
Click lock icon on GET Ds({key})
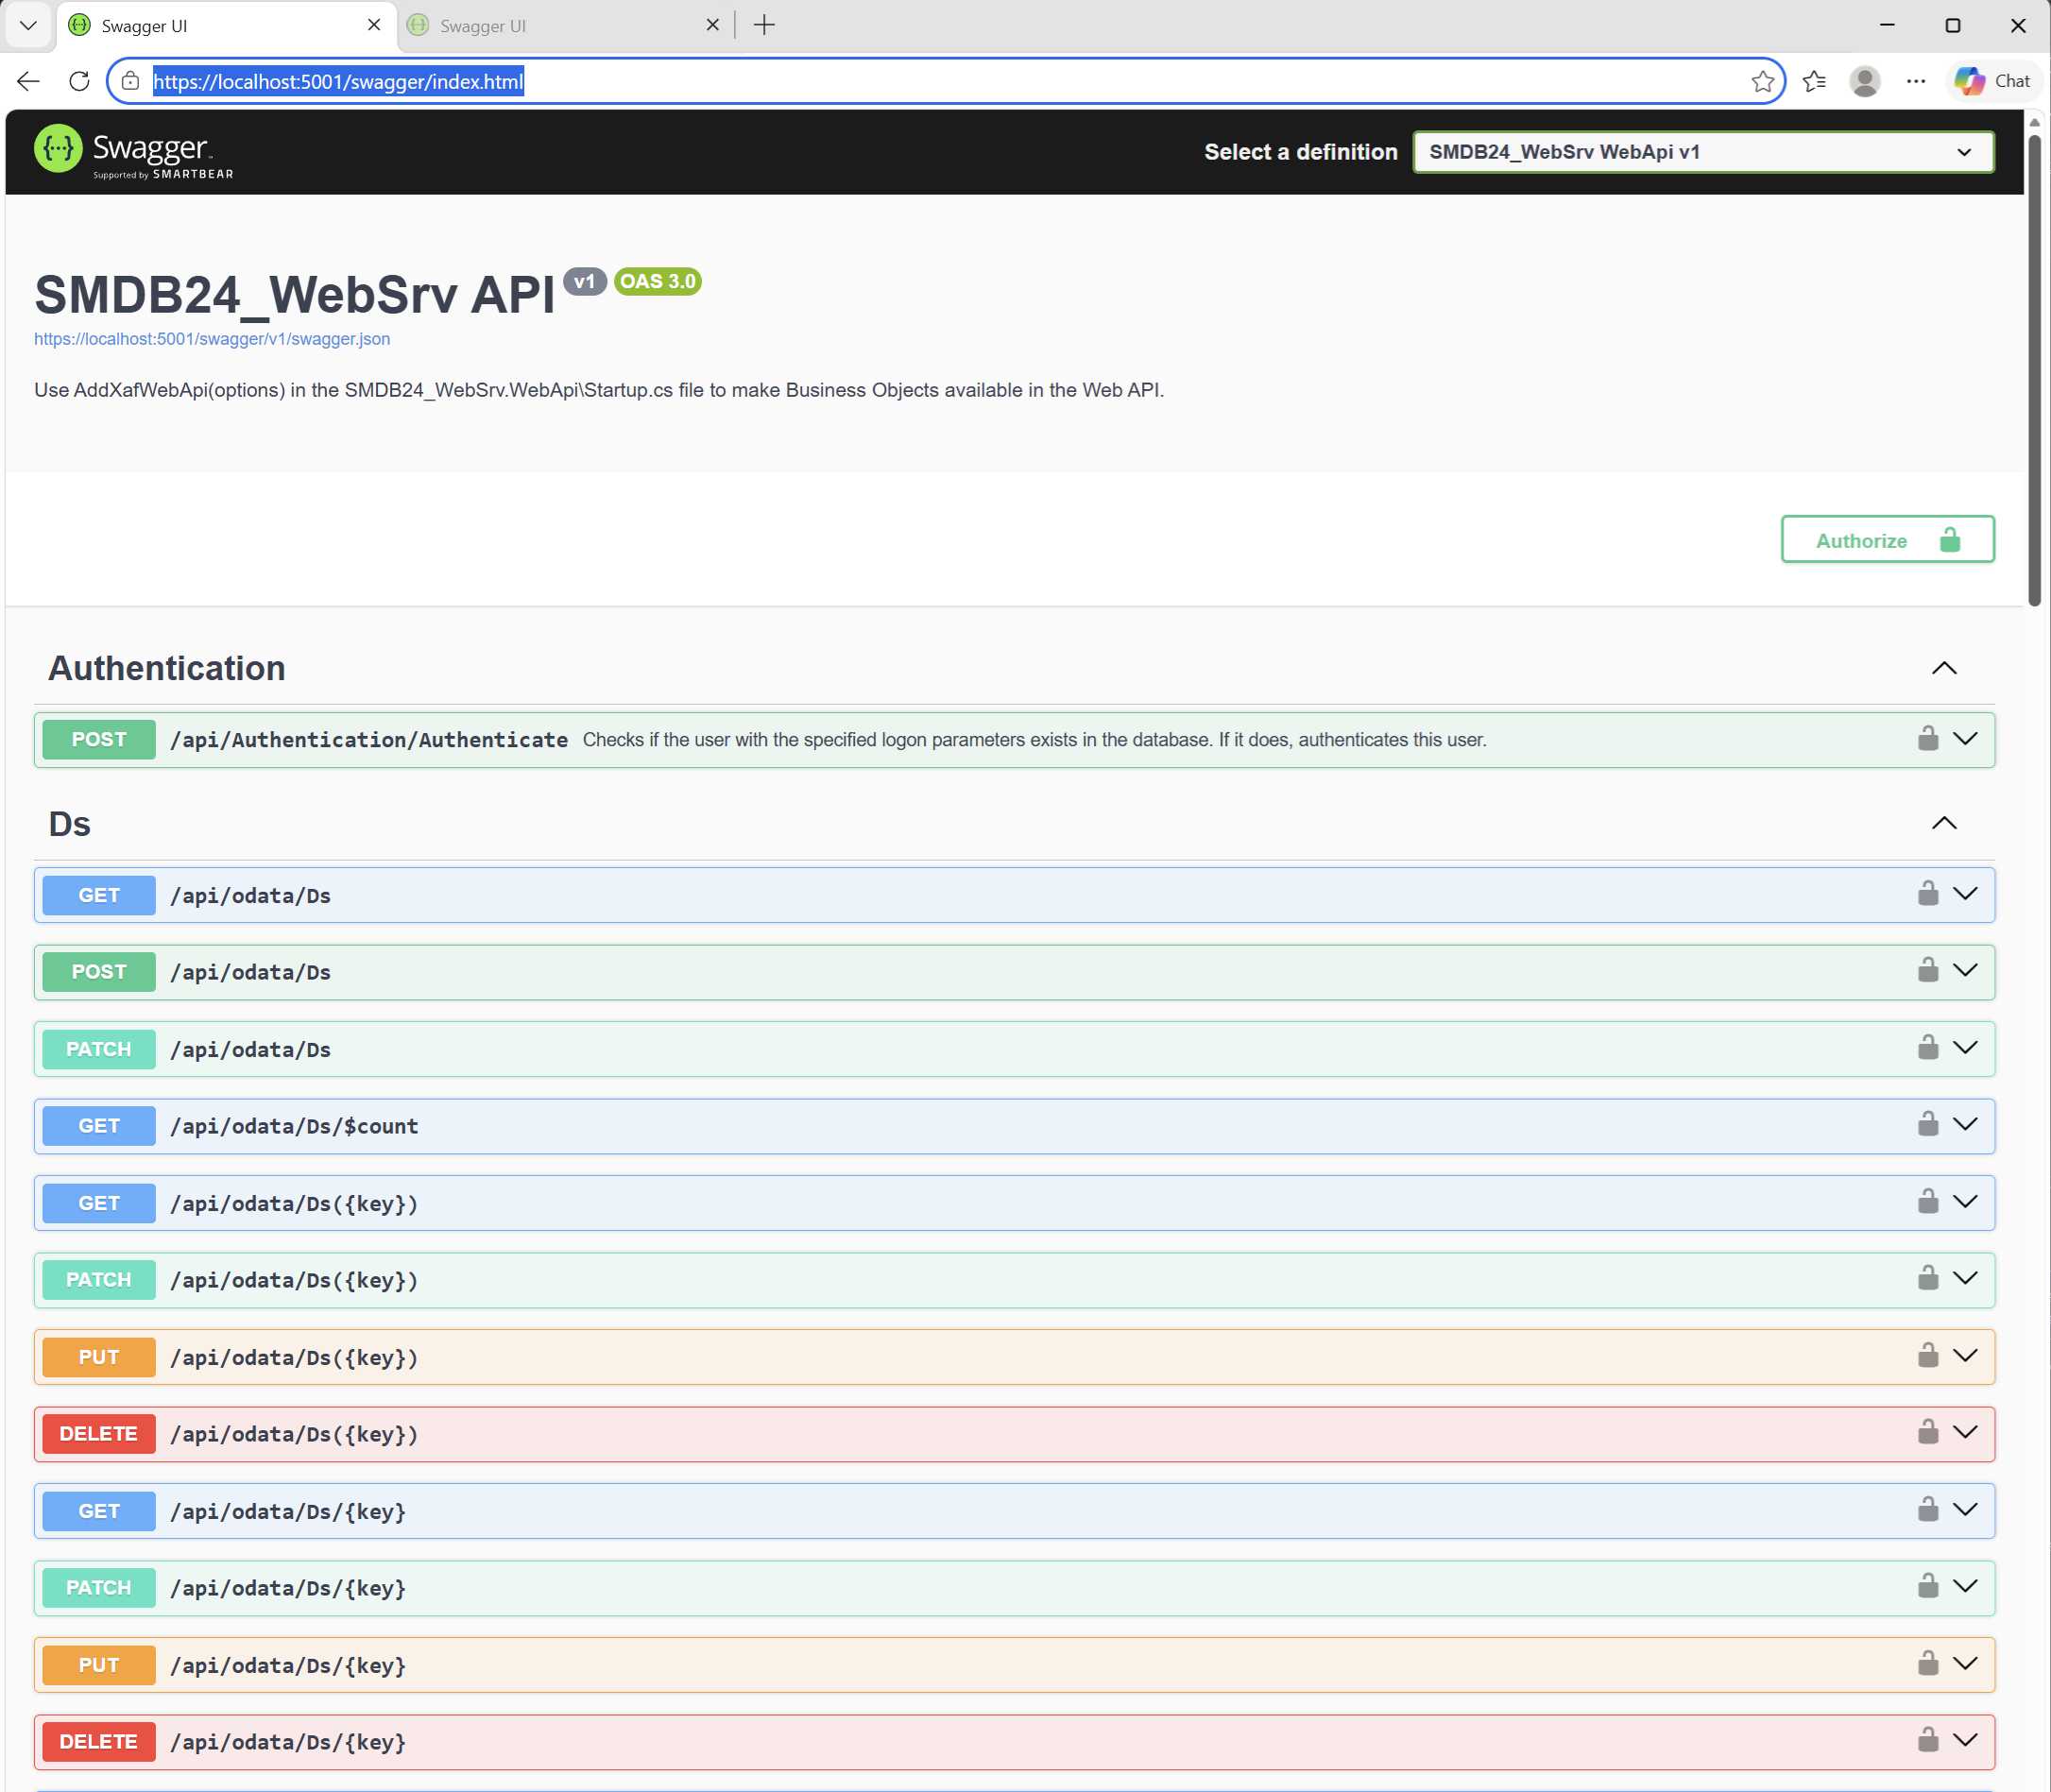[x=1928, y=1201]
